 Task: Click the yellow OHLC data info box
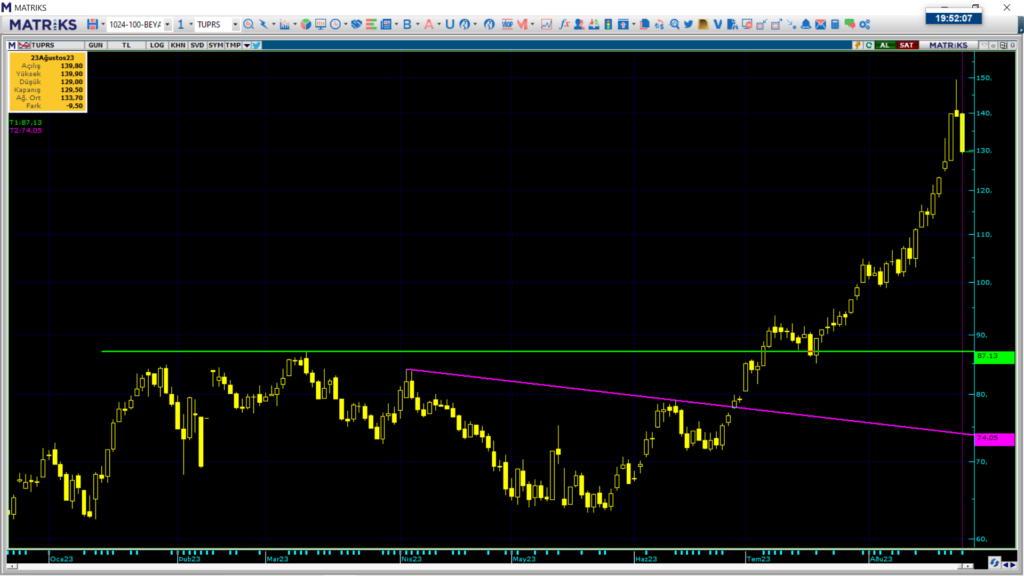48,82
